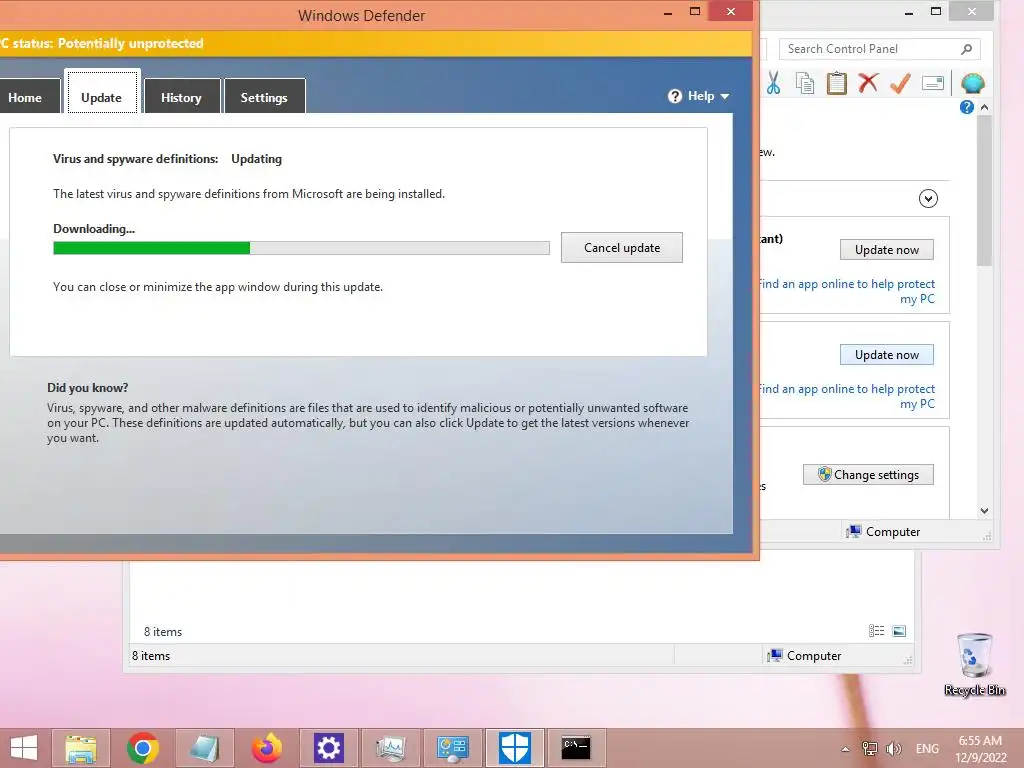
Task: Click the Defender question mark Help icon
Action: tap(675, 96)
